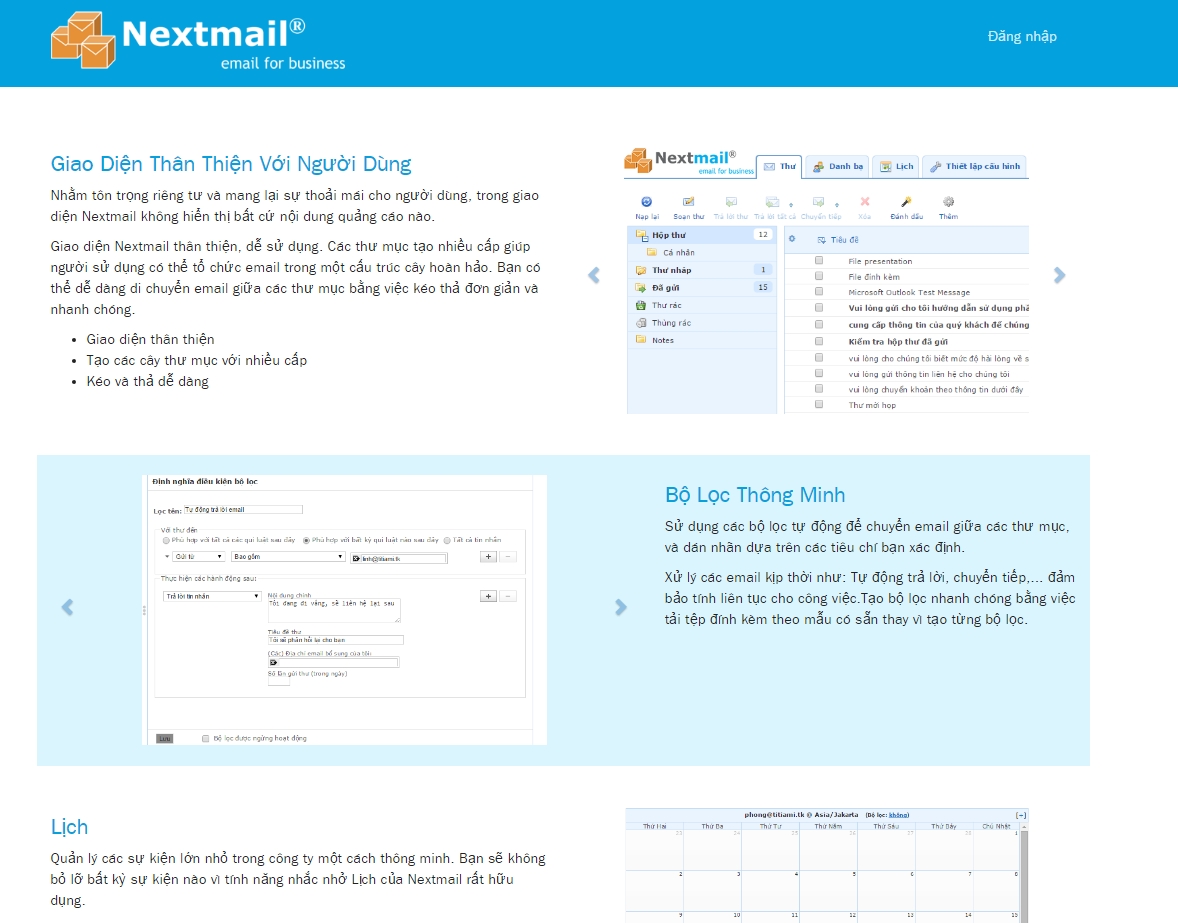Collapse the condition row arrow left of Gửi từ
This screenshot has height=923, width=1178.
click(167, 557)
